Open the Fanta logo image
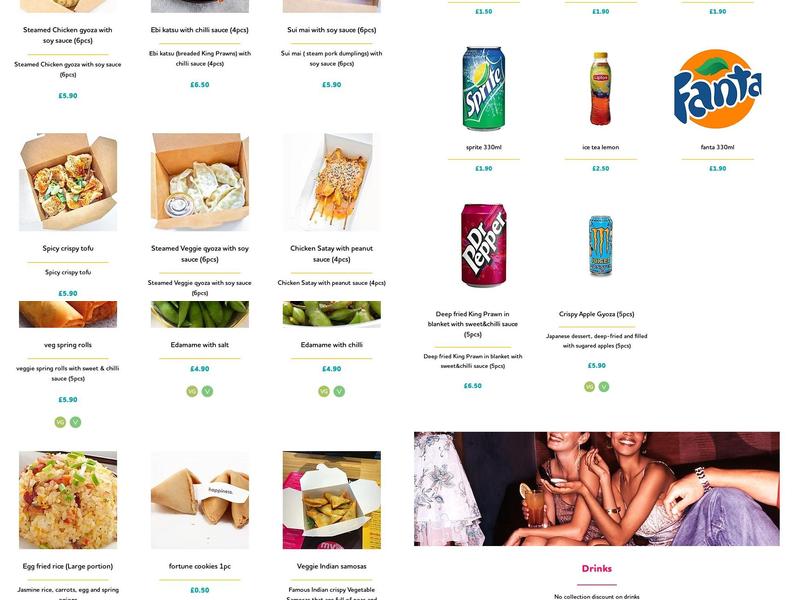The height and width of the screenshot is (600, 800). coord(717,89)
